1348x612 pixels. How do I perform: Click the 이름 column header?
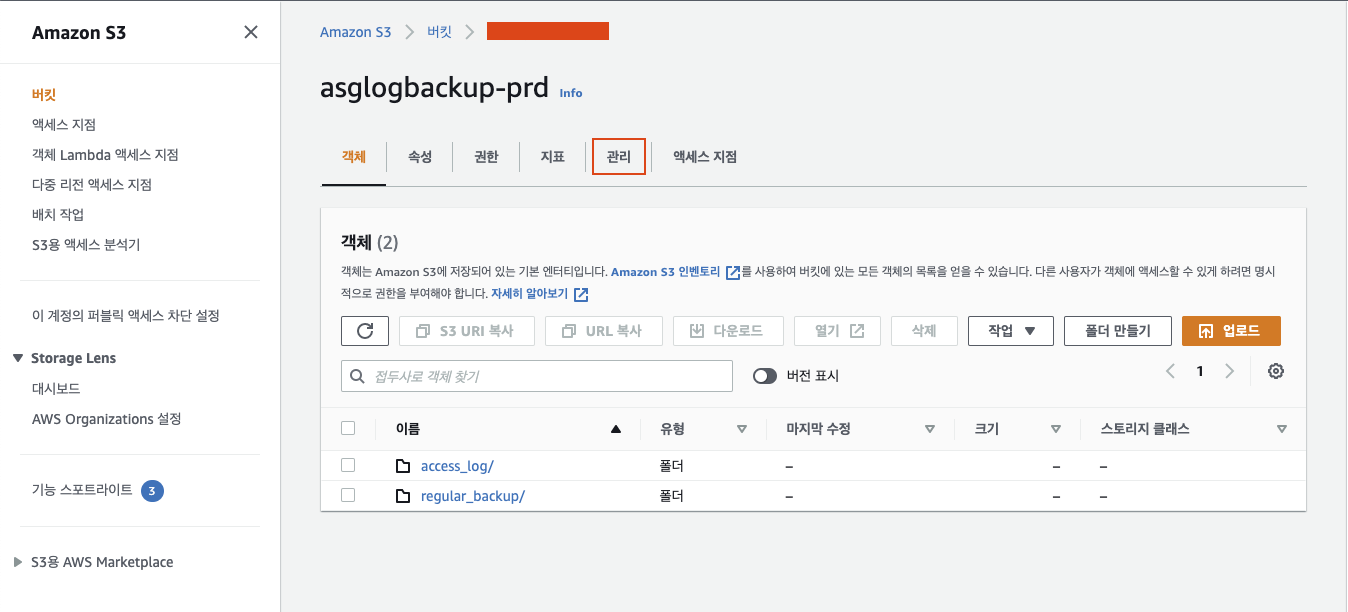click(x=408, y=429)
